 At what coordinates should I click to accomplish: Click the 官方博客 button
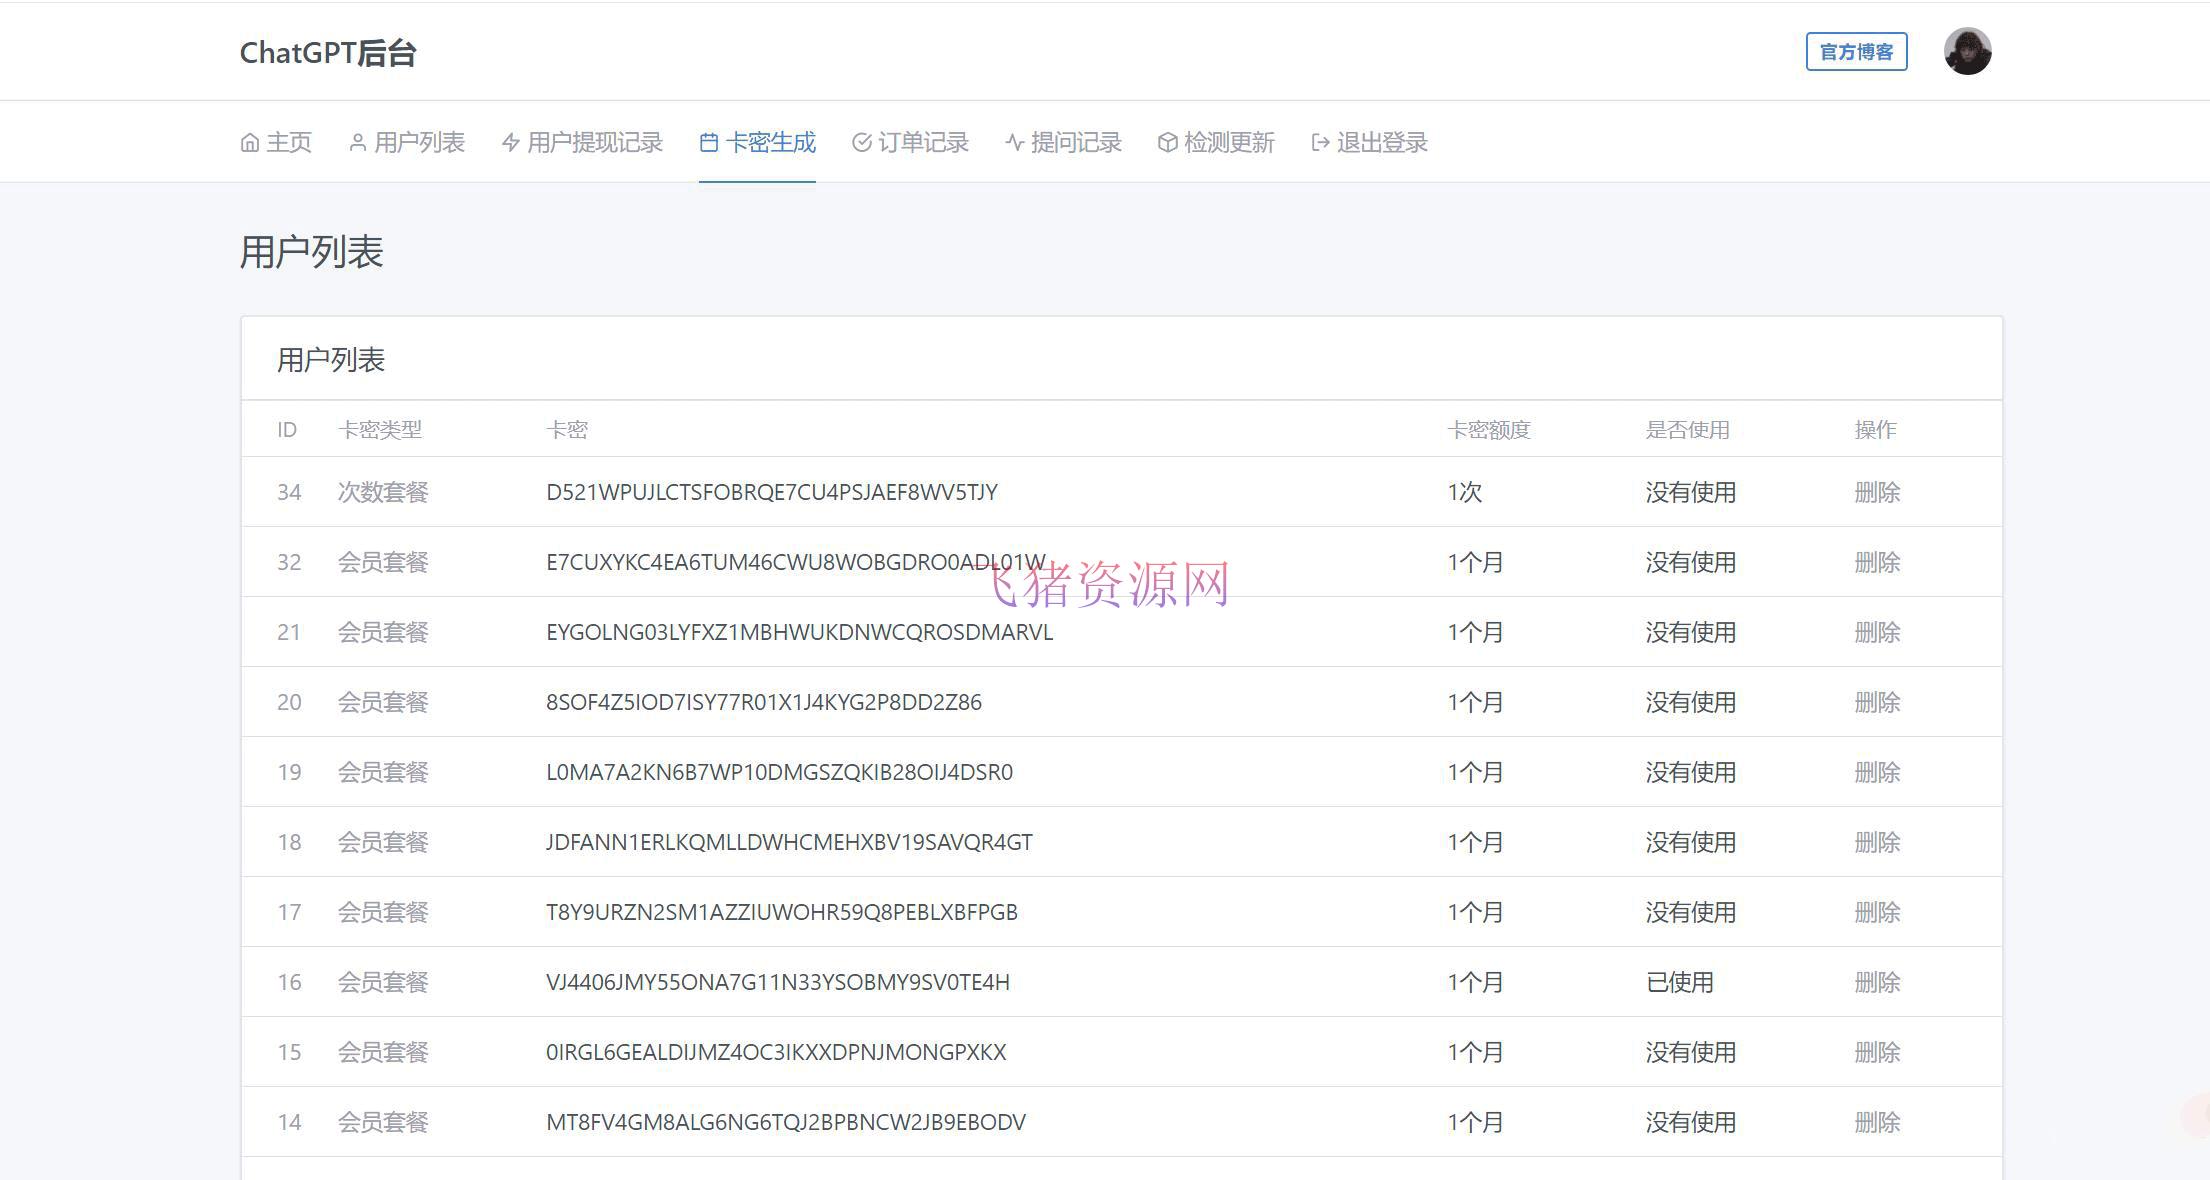(1856, 52)
